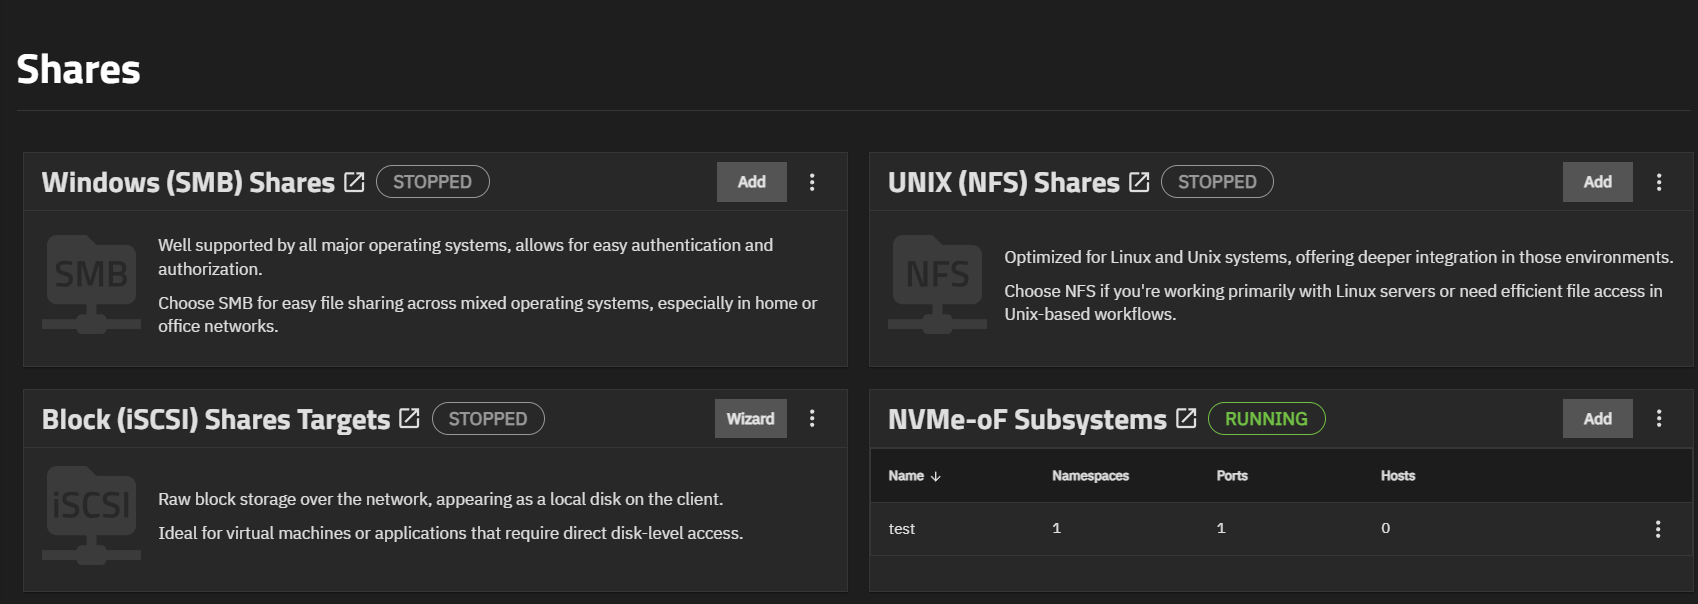Image resolution: width=1698 pixels, height=604 pixels.
Task: Open NVMe-oF Subsystems three-dot menu
Action: click(1659, 418)
